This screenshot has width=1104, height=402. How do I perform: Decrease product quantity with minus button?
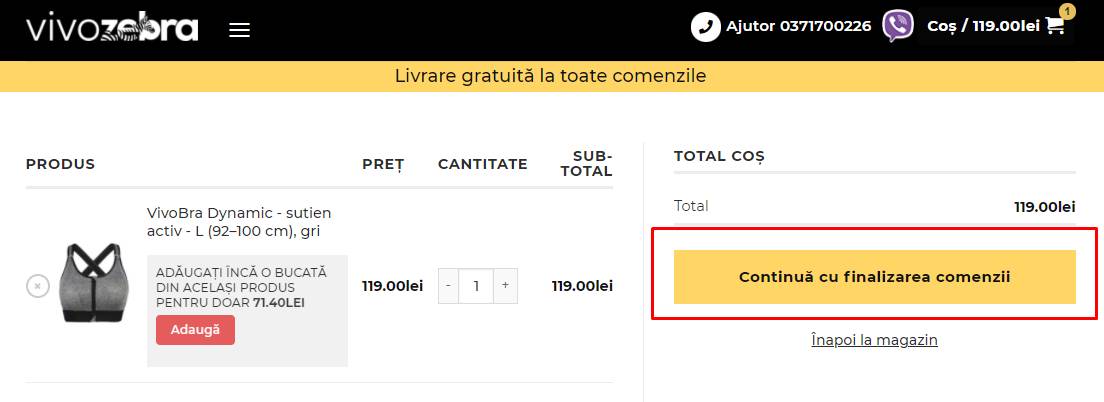click(x=448, y=286)
